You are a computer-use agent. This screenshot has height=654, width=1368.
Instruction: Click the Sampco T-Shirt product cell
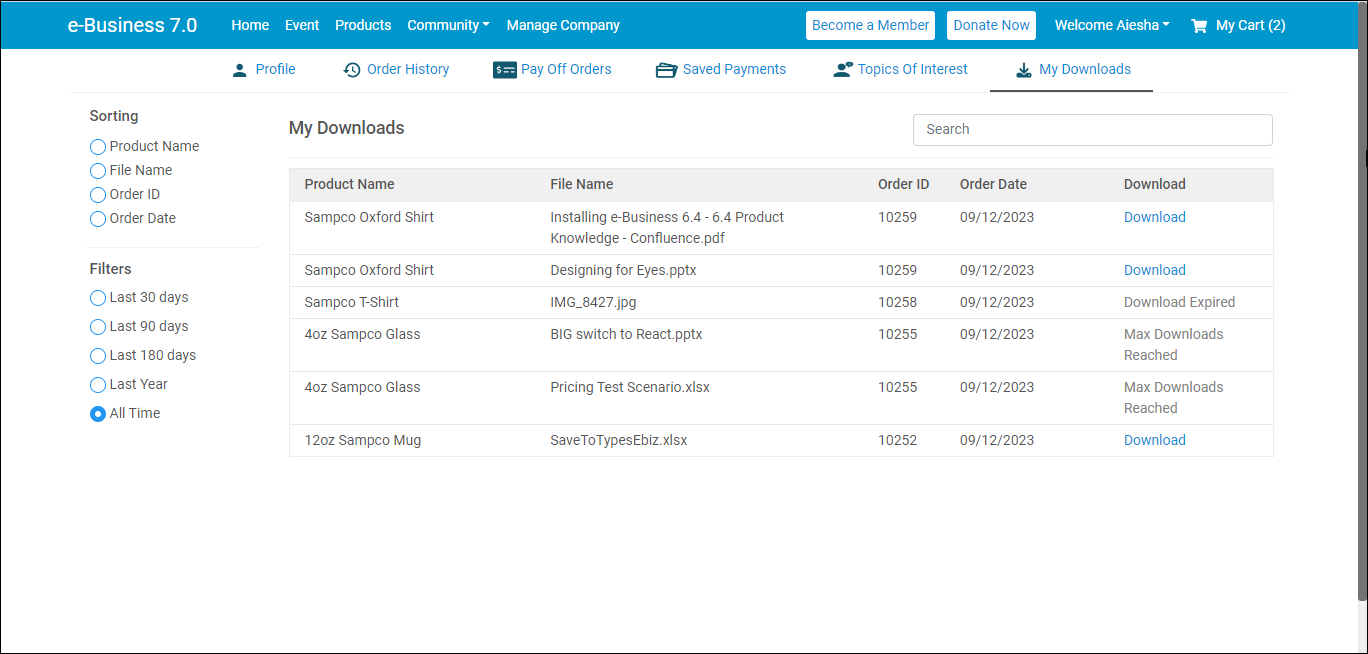(352, 302)
